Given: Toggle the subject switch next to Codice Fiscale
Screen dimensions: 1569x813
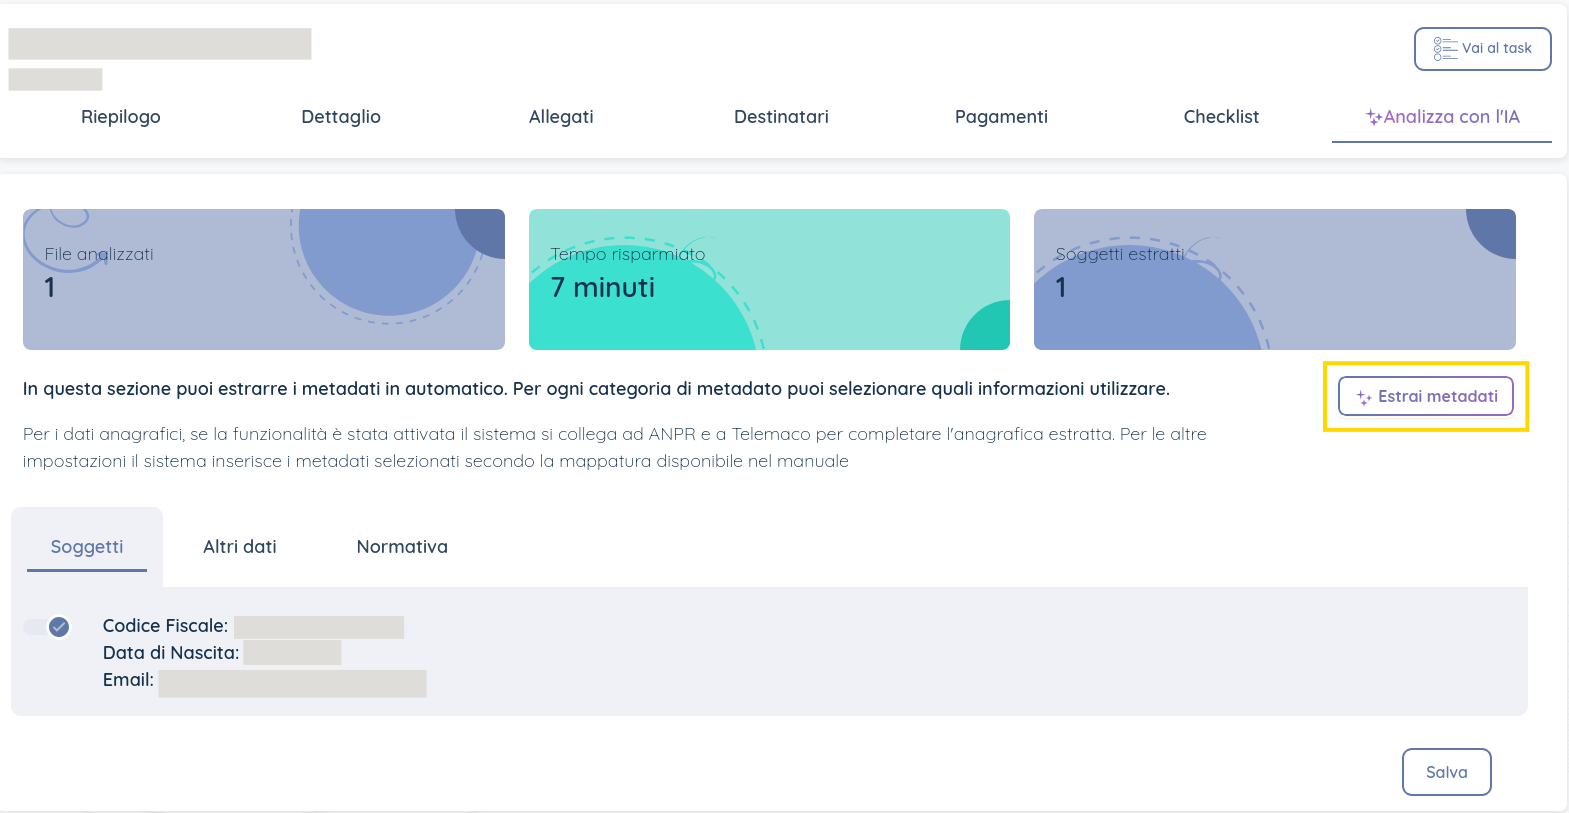Looking at the screenshot, I should [x=48, y=627].
